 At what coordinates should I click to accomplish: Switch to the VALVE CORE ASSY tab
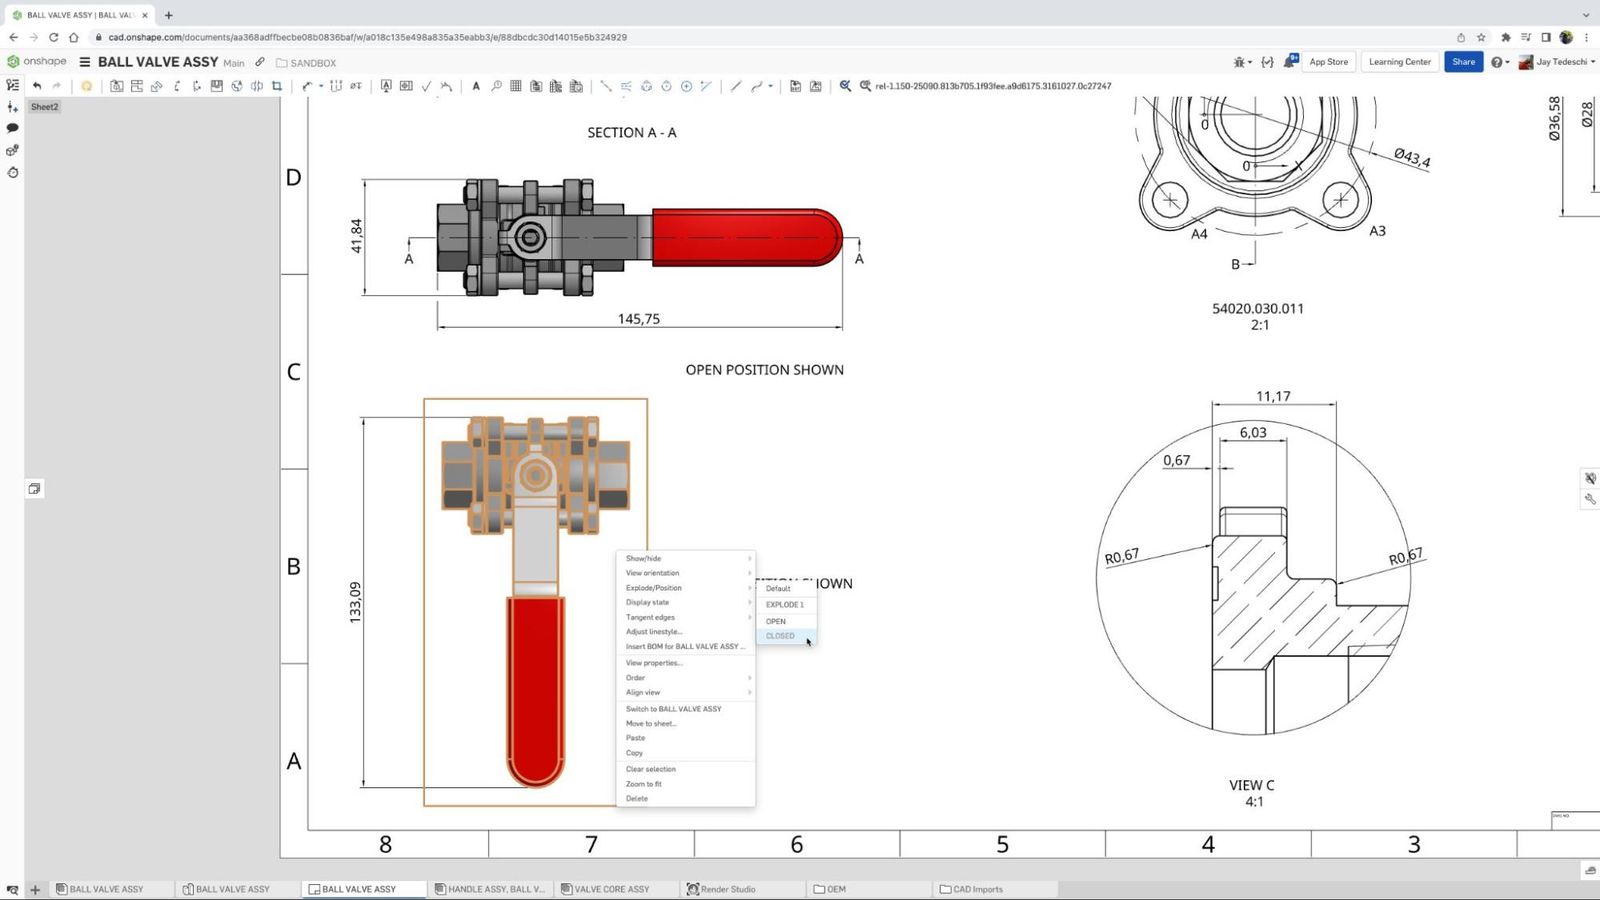(x=611, y=889)
